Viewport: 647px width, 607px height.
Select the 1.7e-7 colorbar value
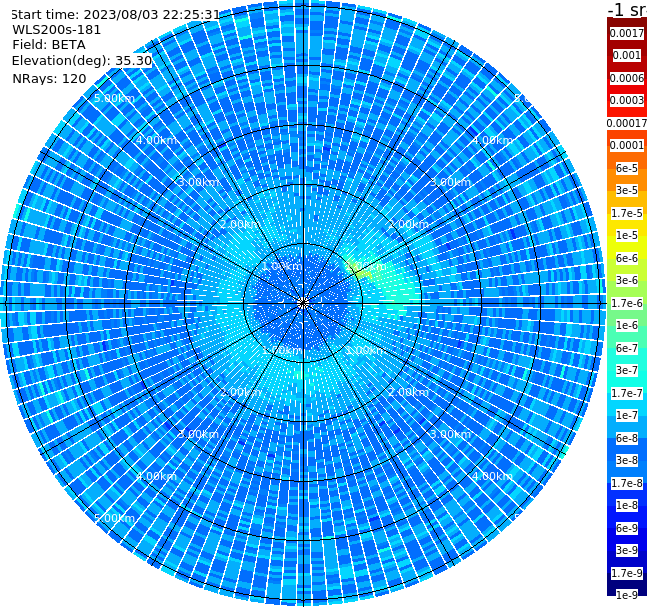[627, 393]
